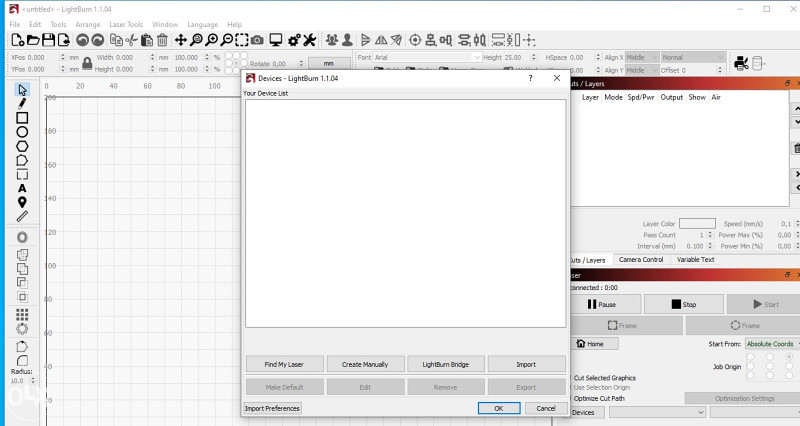Click the Undo arrow icon
Viewport: 800px width, 426px height.
click(x=82, y=40)
